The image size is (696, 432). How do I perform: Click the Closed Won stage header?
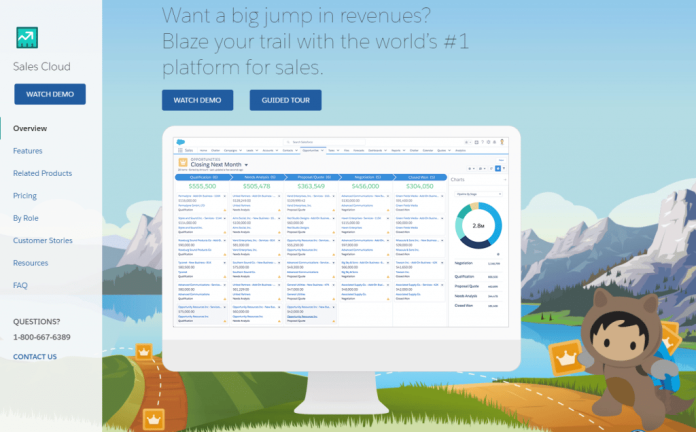click(x=421, y=177)
